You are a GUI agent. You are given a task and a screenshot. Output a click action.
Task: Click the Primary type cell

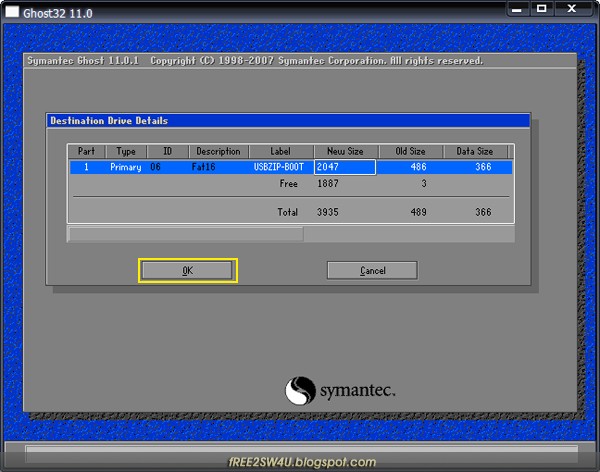point(126,167)
